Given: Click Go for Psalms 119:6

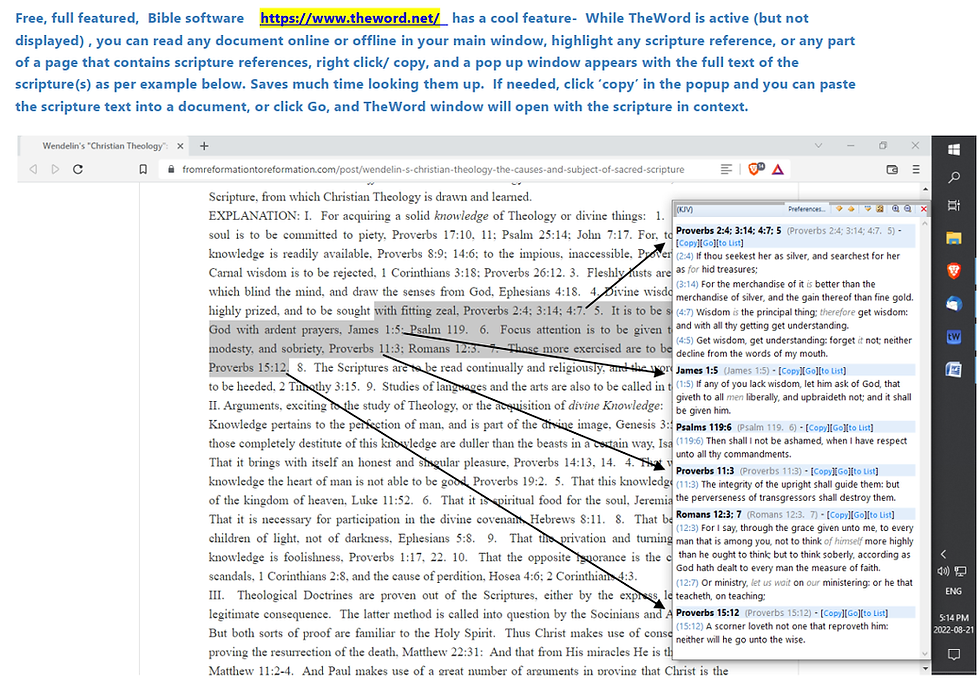Looking at the screenshot, I should click(x=838, y=427).
